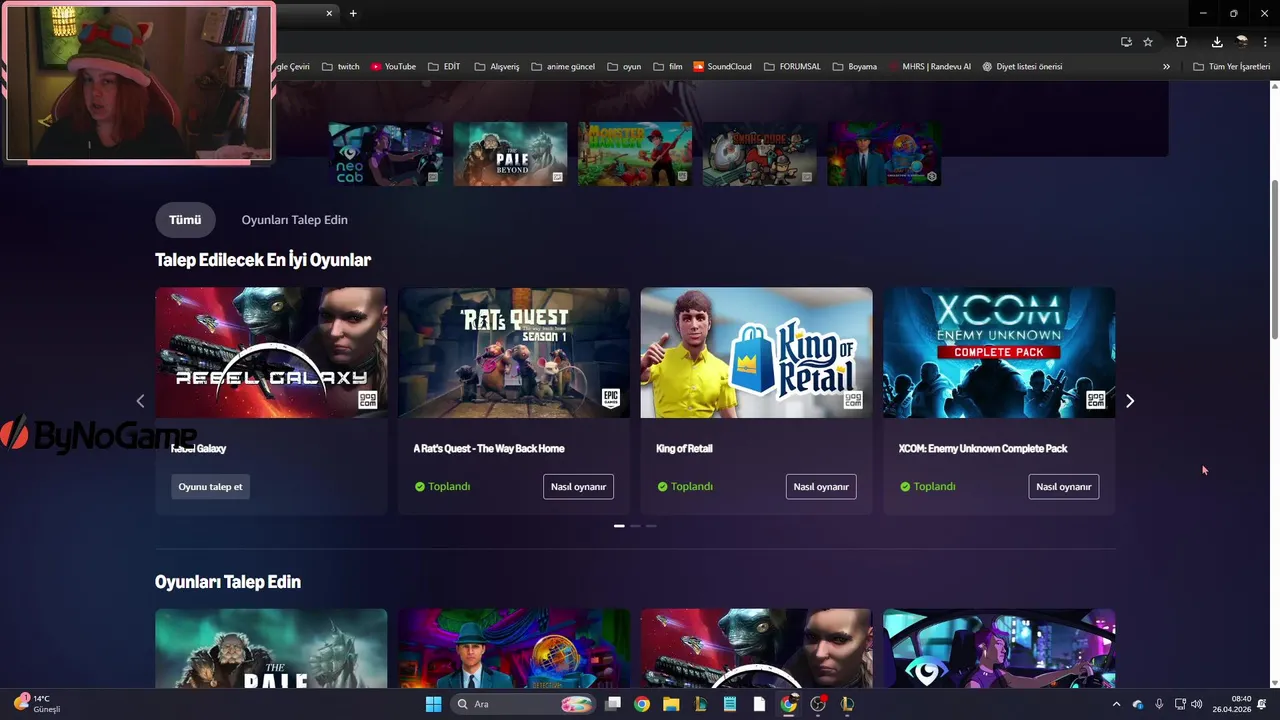Switch to the Tümü tab

(185, 220)
